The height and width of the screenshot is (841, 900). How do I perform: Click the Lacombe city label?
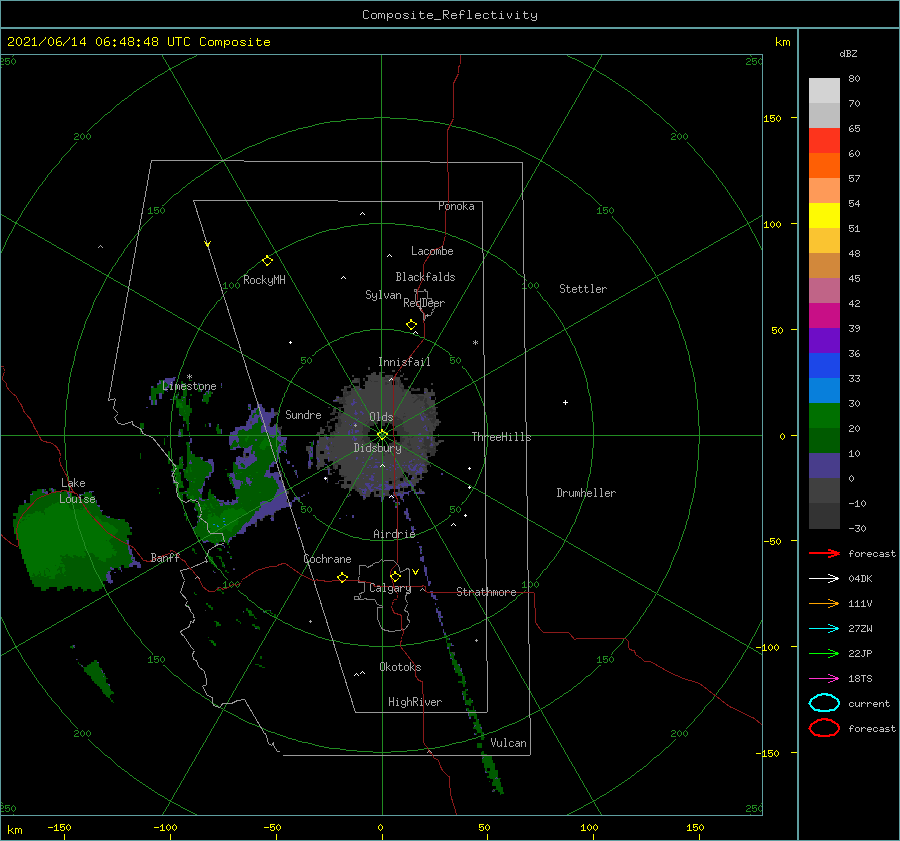tap(432, 251)
